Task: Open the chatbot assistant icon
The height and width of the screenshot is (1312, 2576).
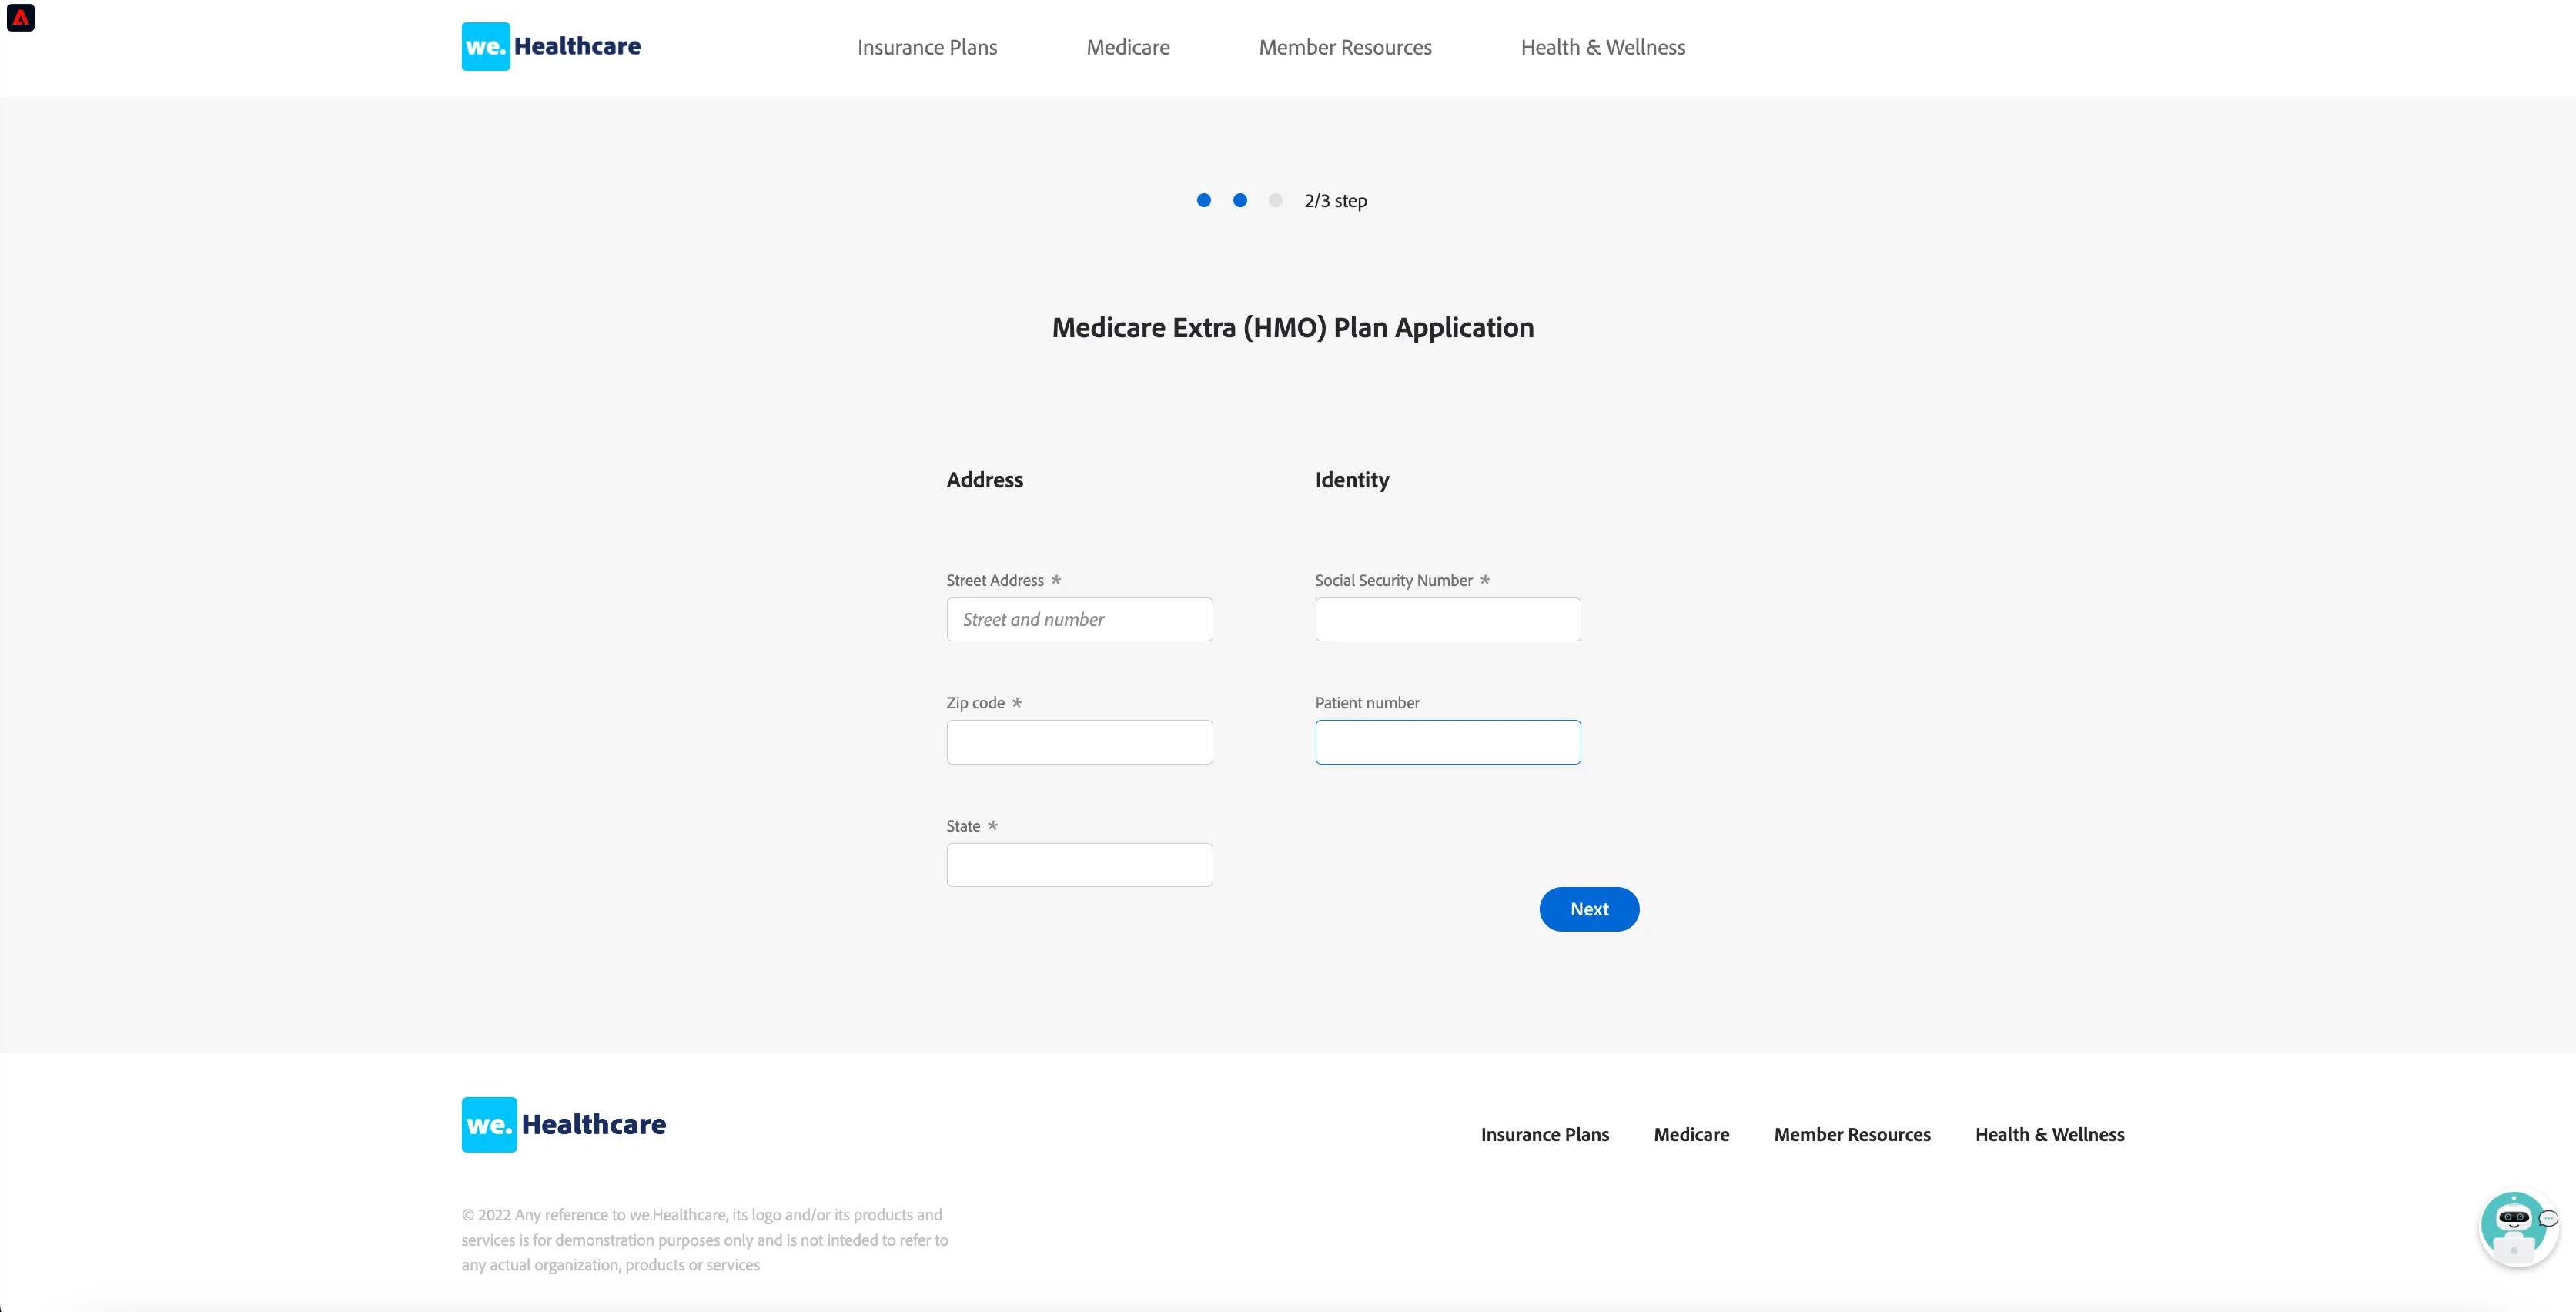Action: pyautogui.click(x=2517, y=1227)
